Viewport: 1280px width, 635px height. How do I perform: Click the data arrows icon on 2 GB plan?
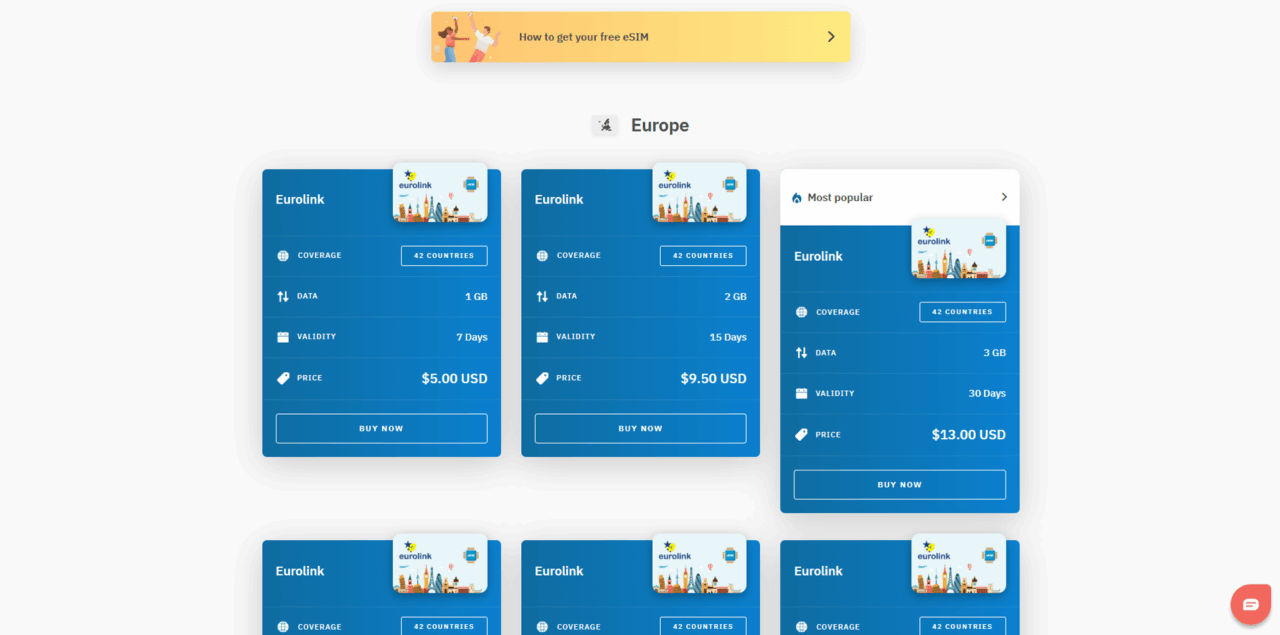click(542, 297)
